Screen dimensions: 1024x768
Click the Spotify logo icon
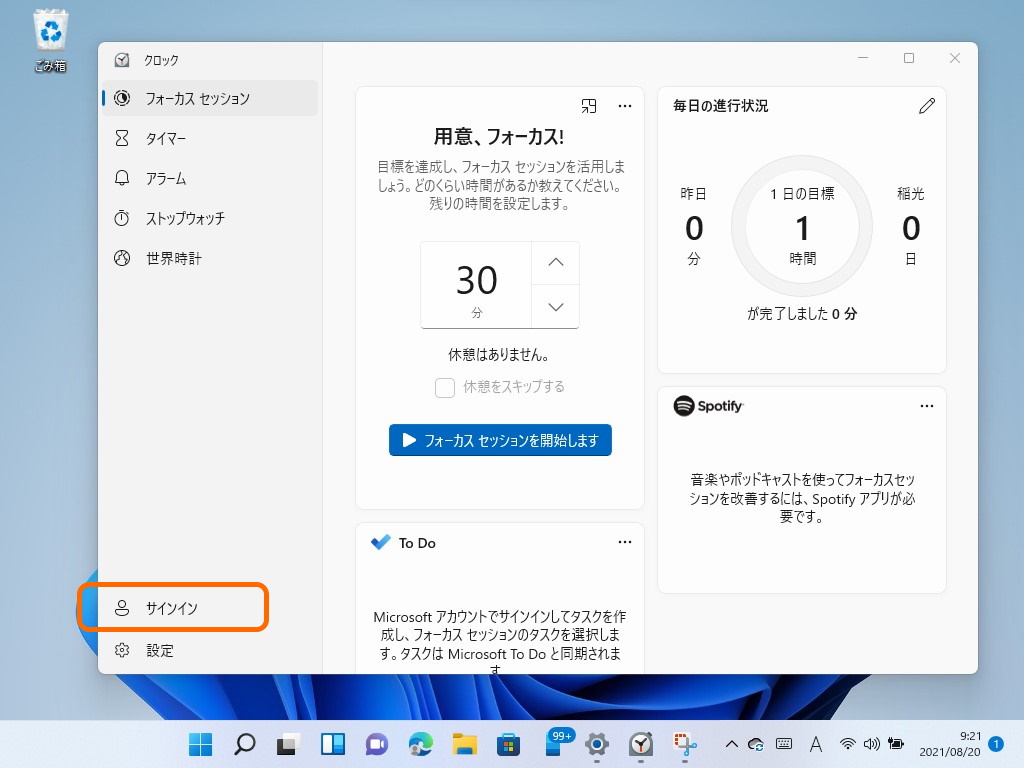(x=685, y=406)
